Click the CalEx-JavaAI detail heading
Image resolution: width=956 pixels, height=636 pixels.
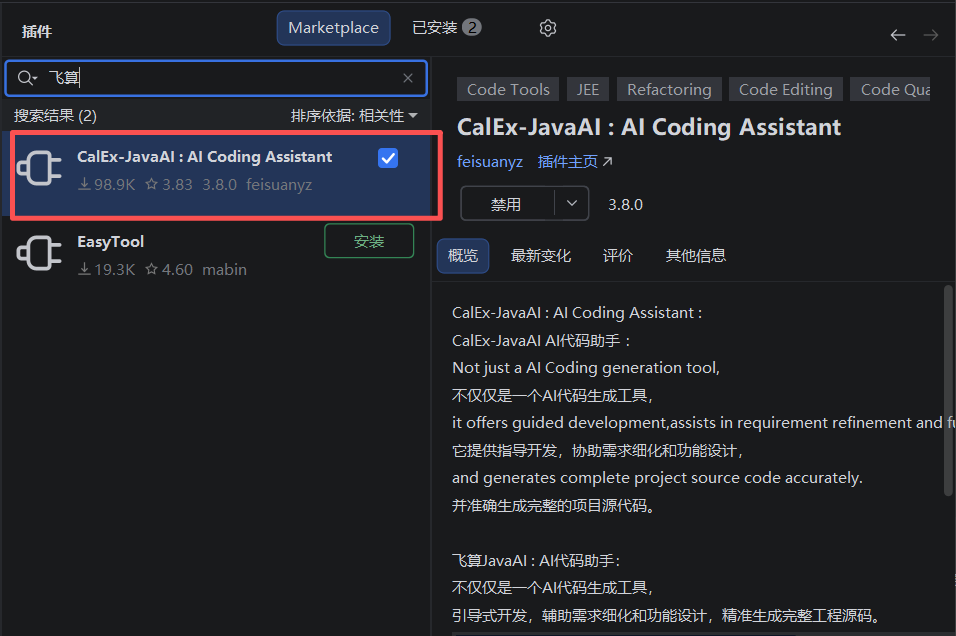pos(649,127)
